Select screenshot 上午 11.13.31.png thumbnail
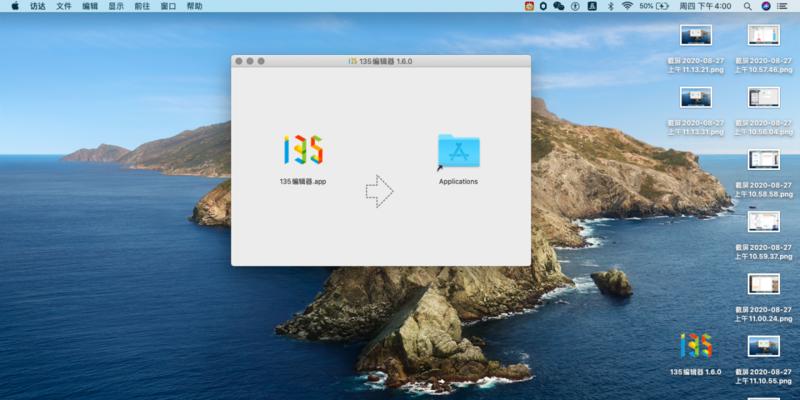 click(696, 97)
